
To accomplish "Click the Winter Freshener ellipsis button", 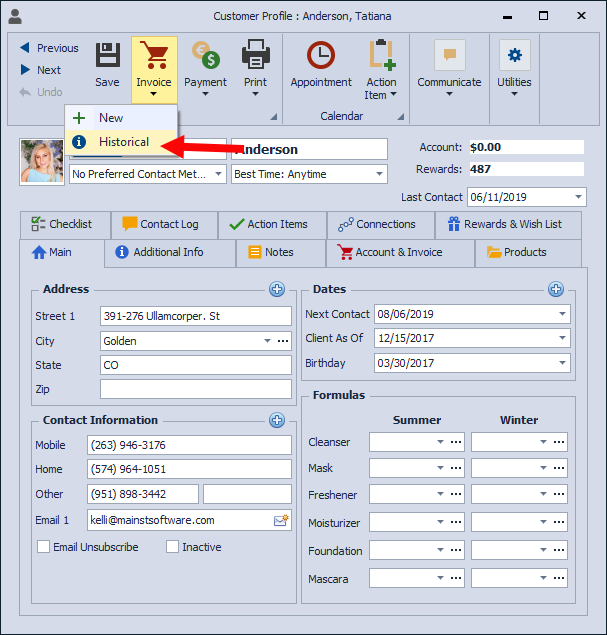I will pos(559,494).
